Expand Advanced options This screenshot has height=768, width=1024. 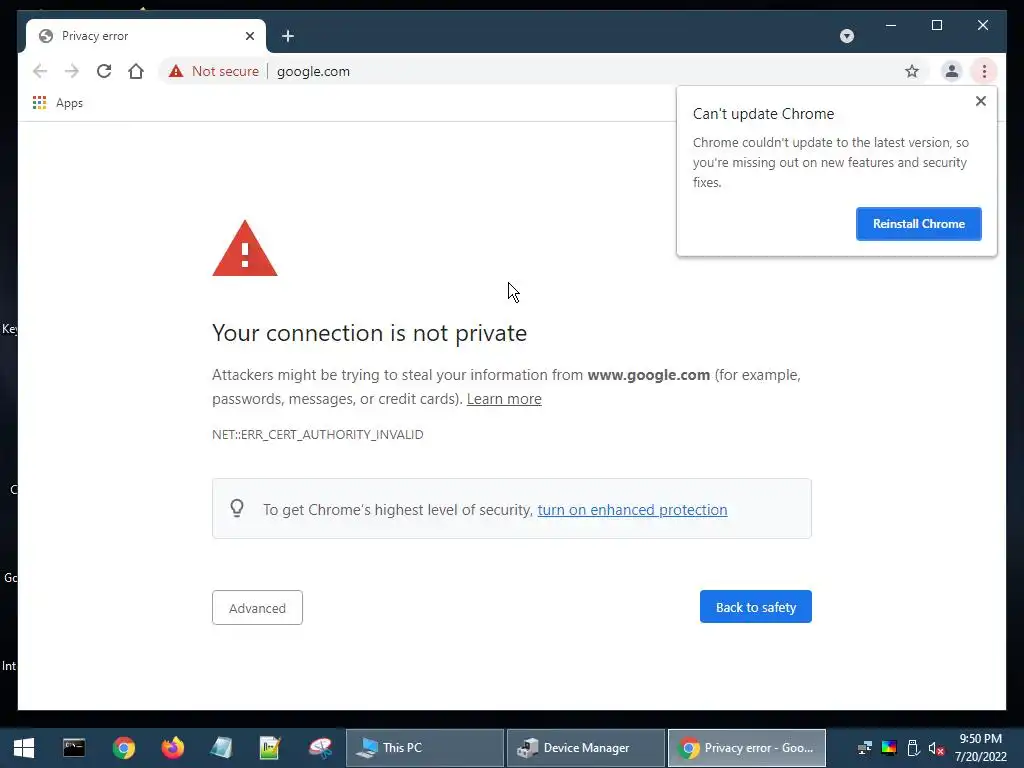pyautogui.click(x=257, y=608)
